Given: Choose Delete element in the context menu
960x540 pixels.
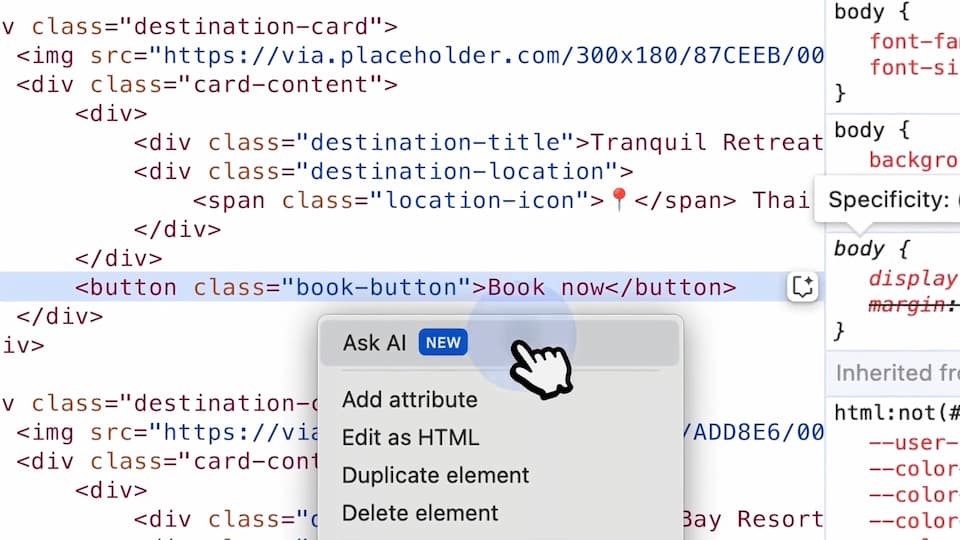Looking at the screenshot, I should (x=419, y=514).
